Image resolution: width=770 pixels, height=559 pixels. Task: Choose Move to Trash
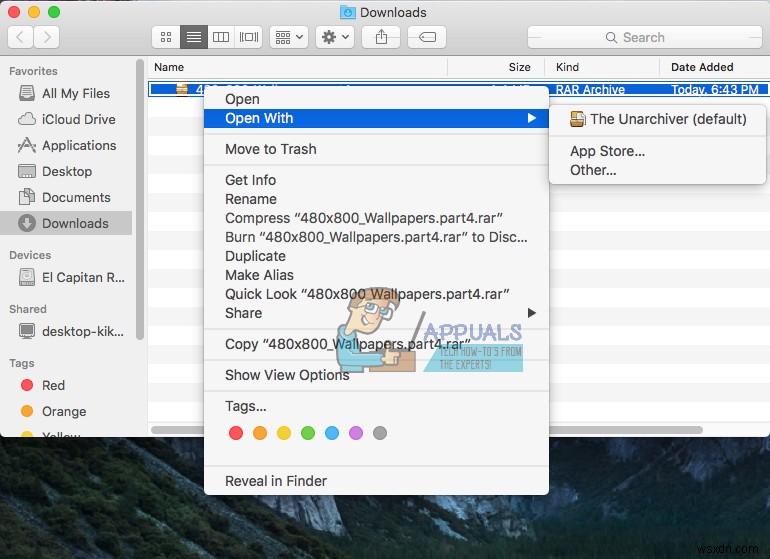[376, 149]
